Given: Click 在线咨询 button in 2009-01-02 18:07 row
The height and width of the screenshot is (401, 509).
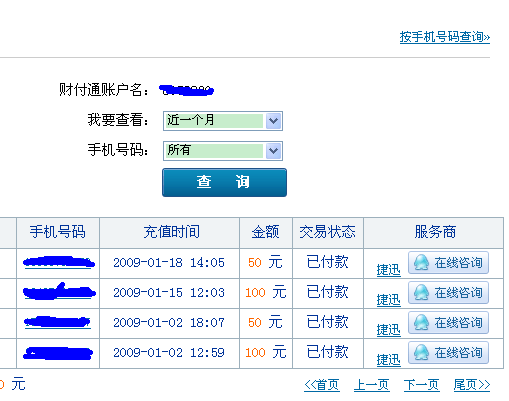Looking at the screenshot, I should tap(448, 323).
